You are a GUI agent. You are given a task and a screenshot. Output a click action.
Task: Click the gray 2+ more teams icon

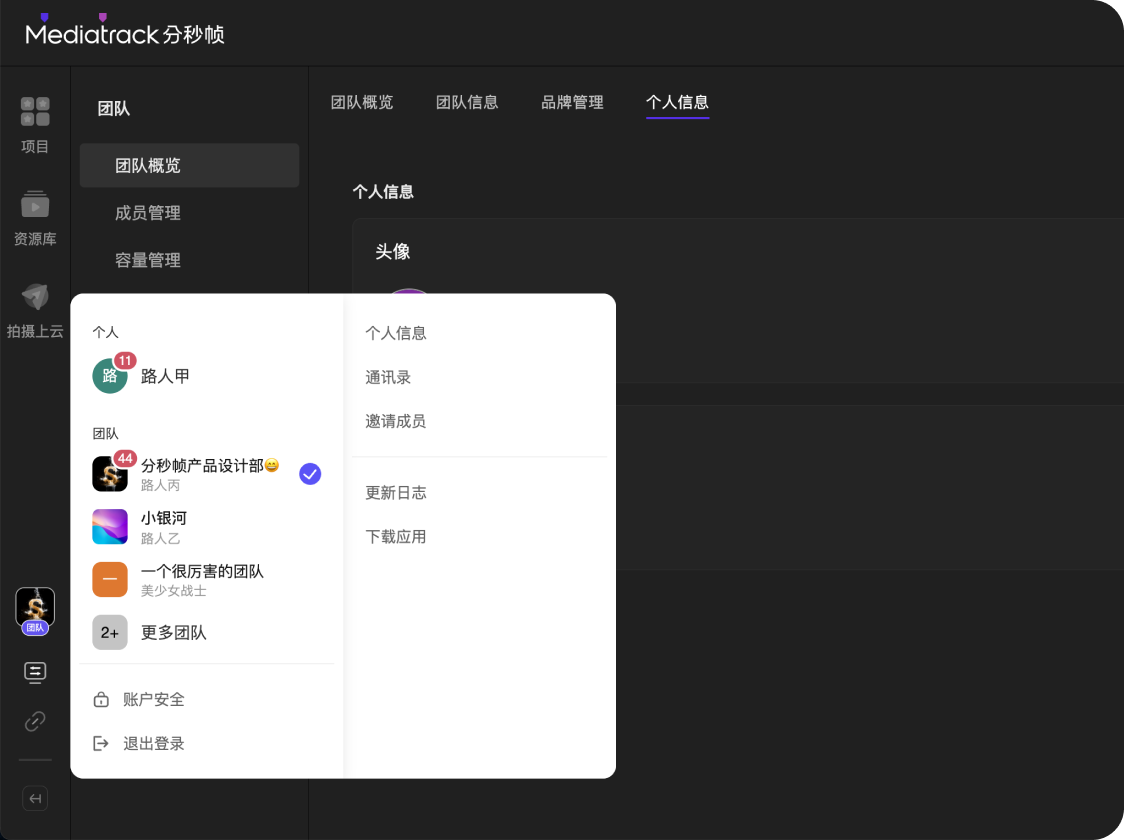pos(110,632)
